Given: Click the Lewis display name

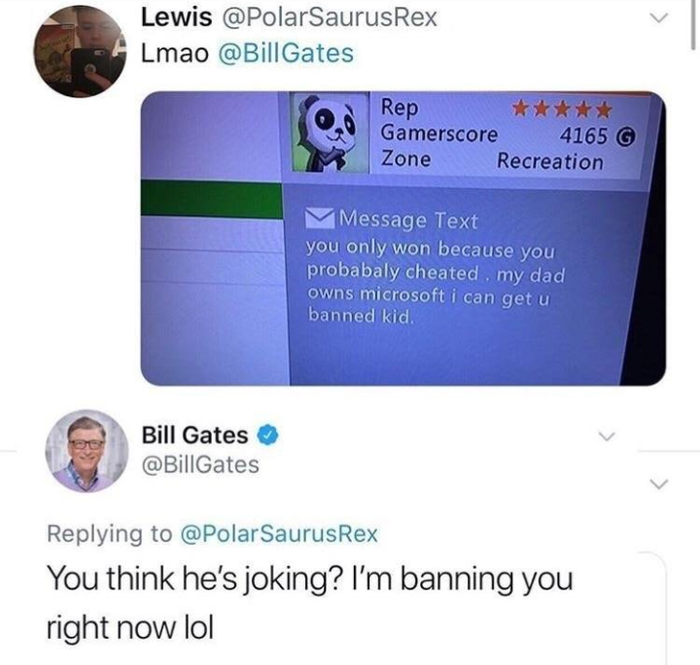Looking at the screenshot, I should coord(176,17).
